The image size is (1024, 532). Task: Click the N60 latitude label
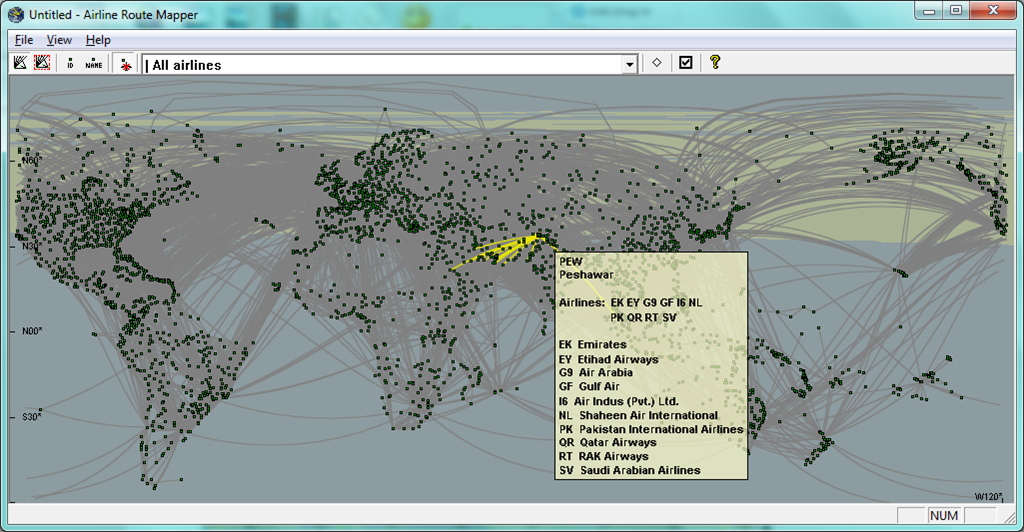(31, 161)
